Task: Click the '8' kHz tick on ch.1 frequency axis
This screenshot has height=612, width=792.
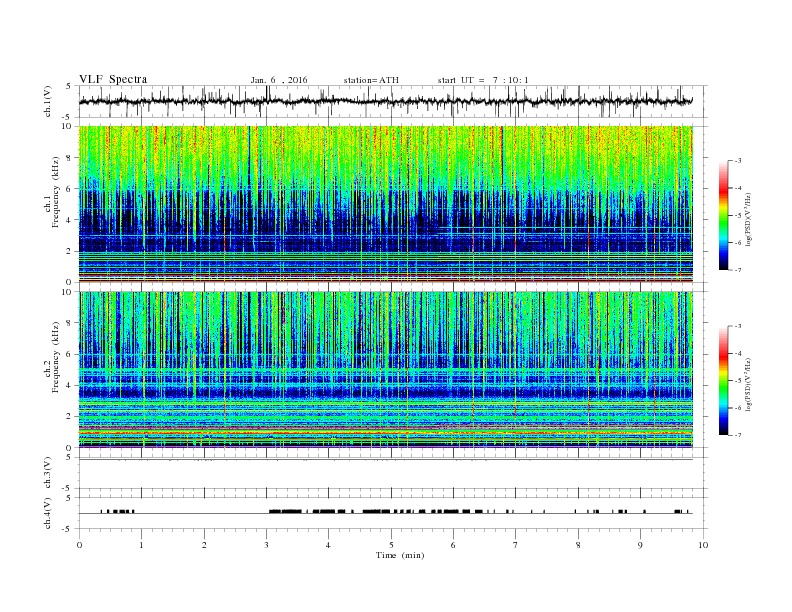Action: (69, 158)
